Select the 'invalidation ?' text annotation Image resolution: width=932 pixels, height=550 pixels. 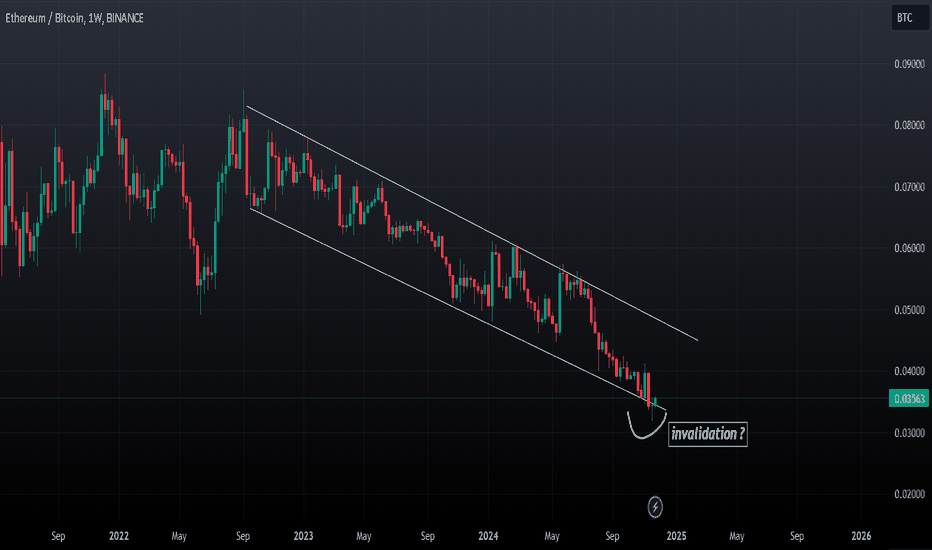click(707, 434)
